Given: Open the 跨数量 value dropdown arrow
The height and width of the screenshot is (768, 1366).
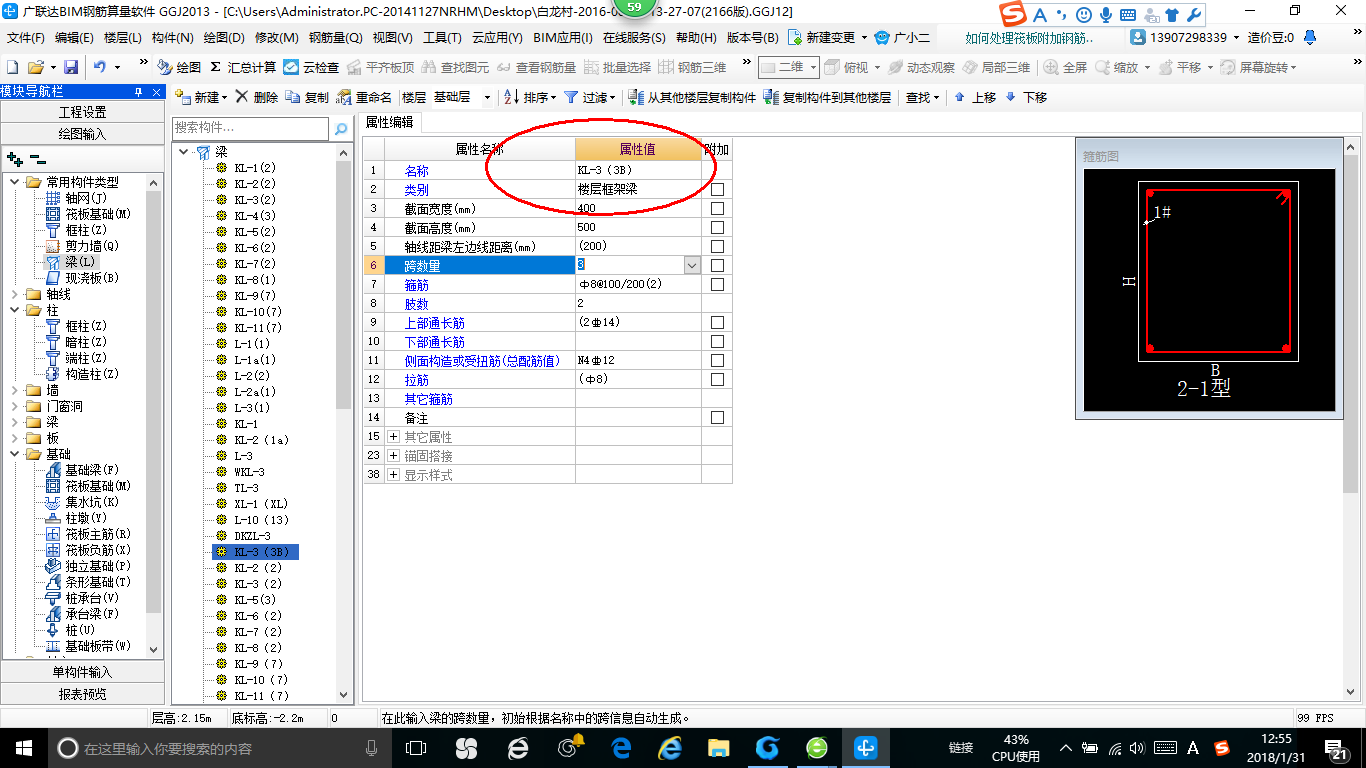Looking at the screenshot, I should click(x=692, y=266).
